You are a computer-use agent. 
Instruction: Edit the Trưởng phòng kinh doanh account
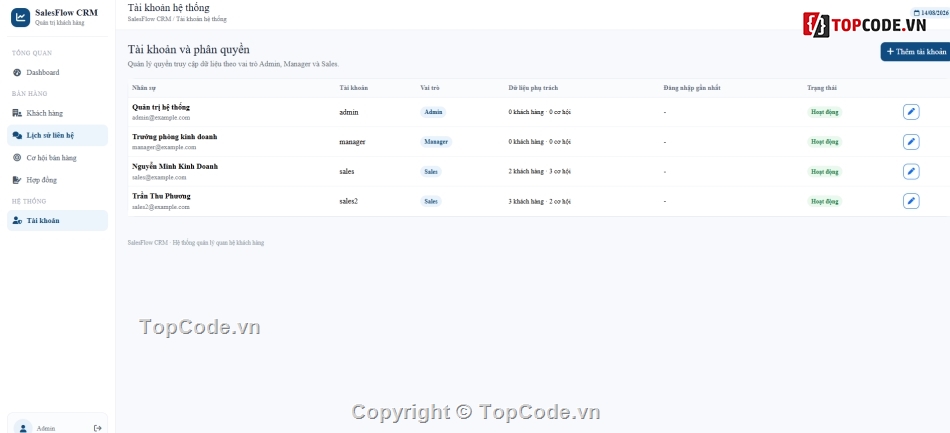coord(911,142)
